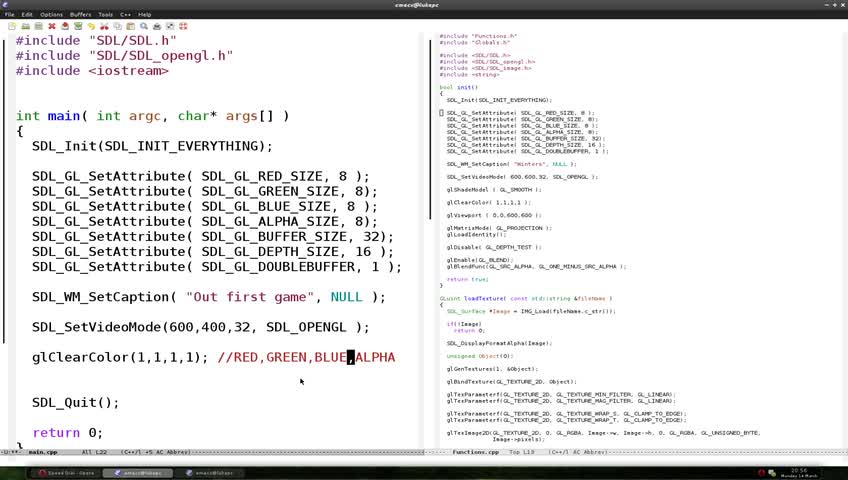Open the File menu
This screenshot has height=480, width=848.
tap(10, 15)
